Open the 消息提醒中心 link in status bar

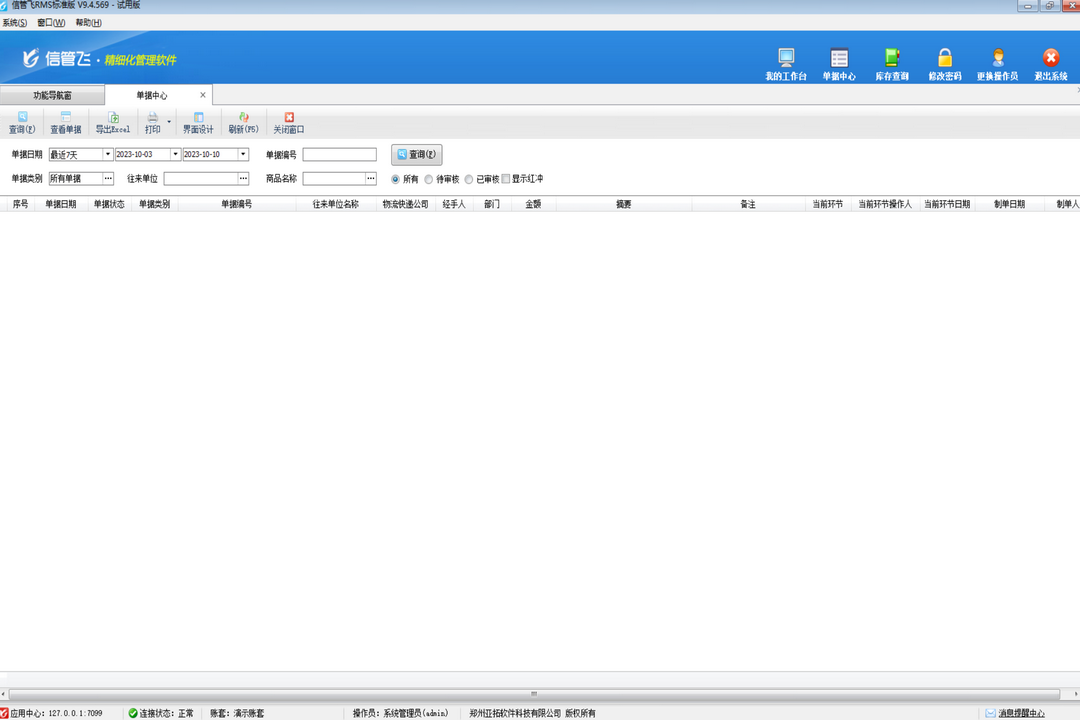click(1020, 713)
